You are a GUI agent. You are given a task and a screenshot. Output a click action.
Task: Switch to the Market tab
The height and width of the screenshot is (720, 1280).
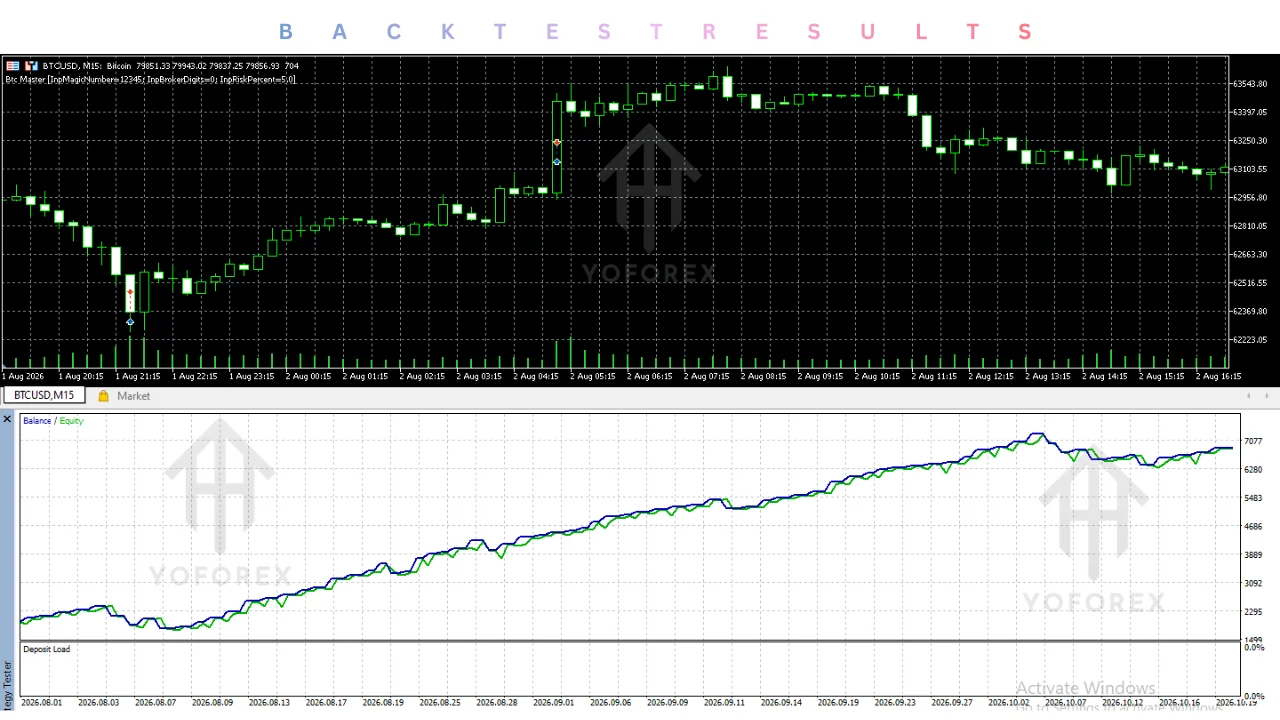(x=124, y=396)
